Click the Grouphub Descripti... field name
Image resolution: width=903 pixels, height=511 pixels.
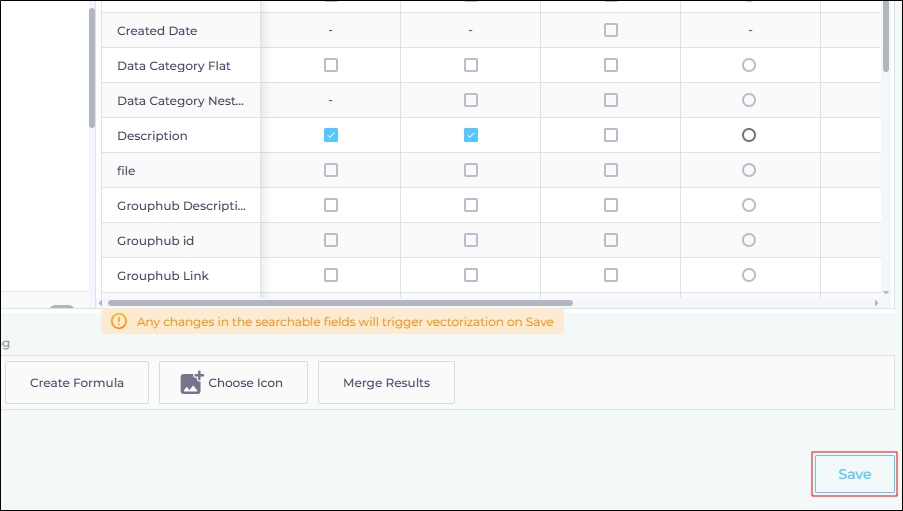click(x=181, y=205)
